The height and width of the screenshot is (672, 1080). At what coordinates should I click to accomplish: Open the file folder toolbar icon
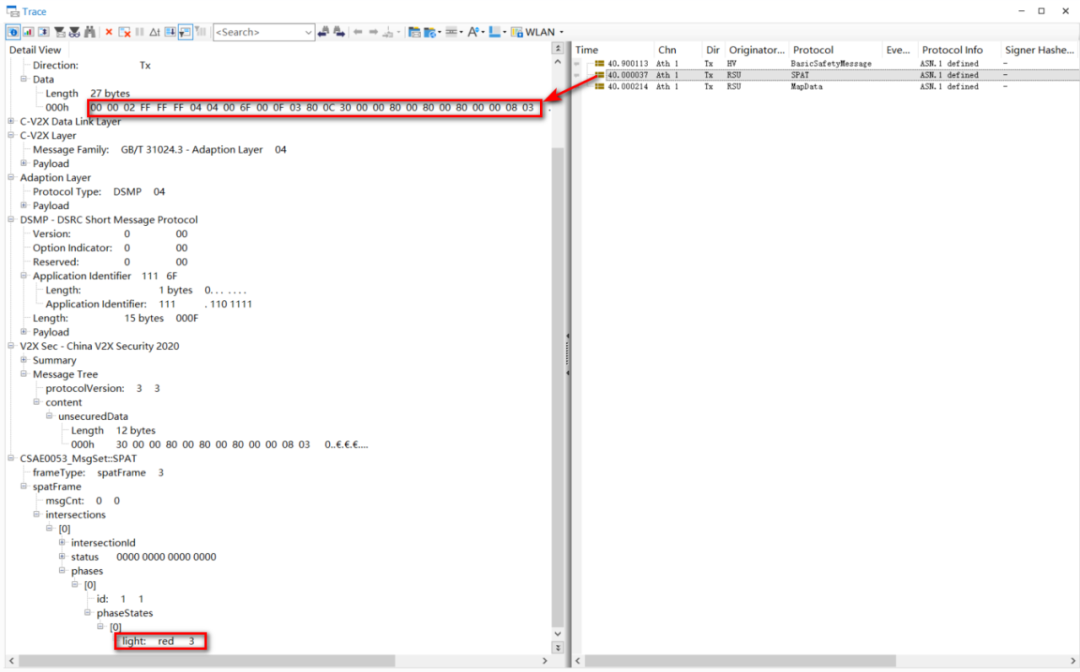(414, 32)
